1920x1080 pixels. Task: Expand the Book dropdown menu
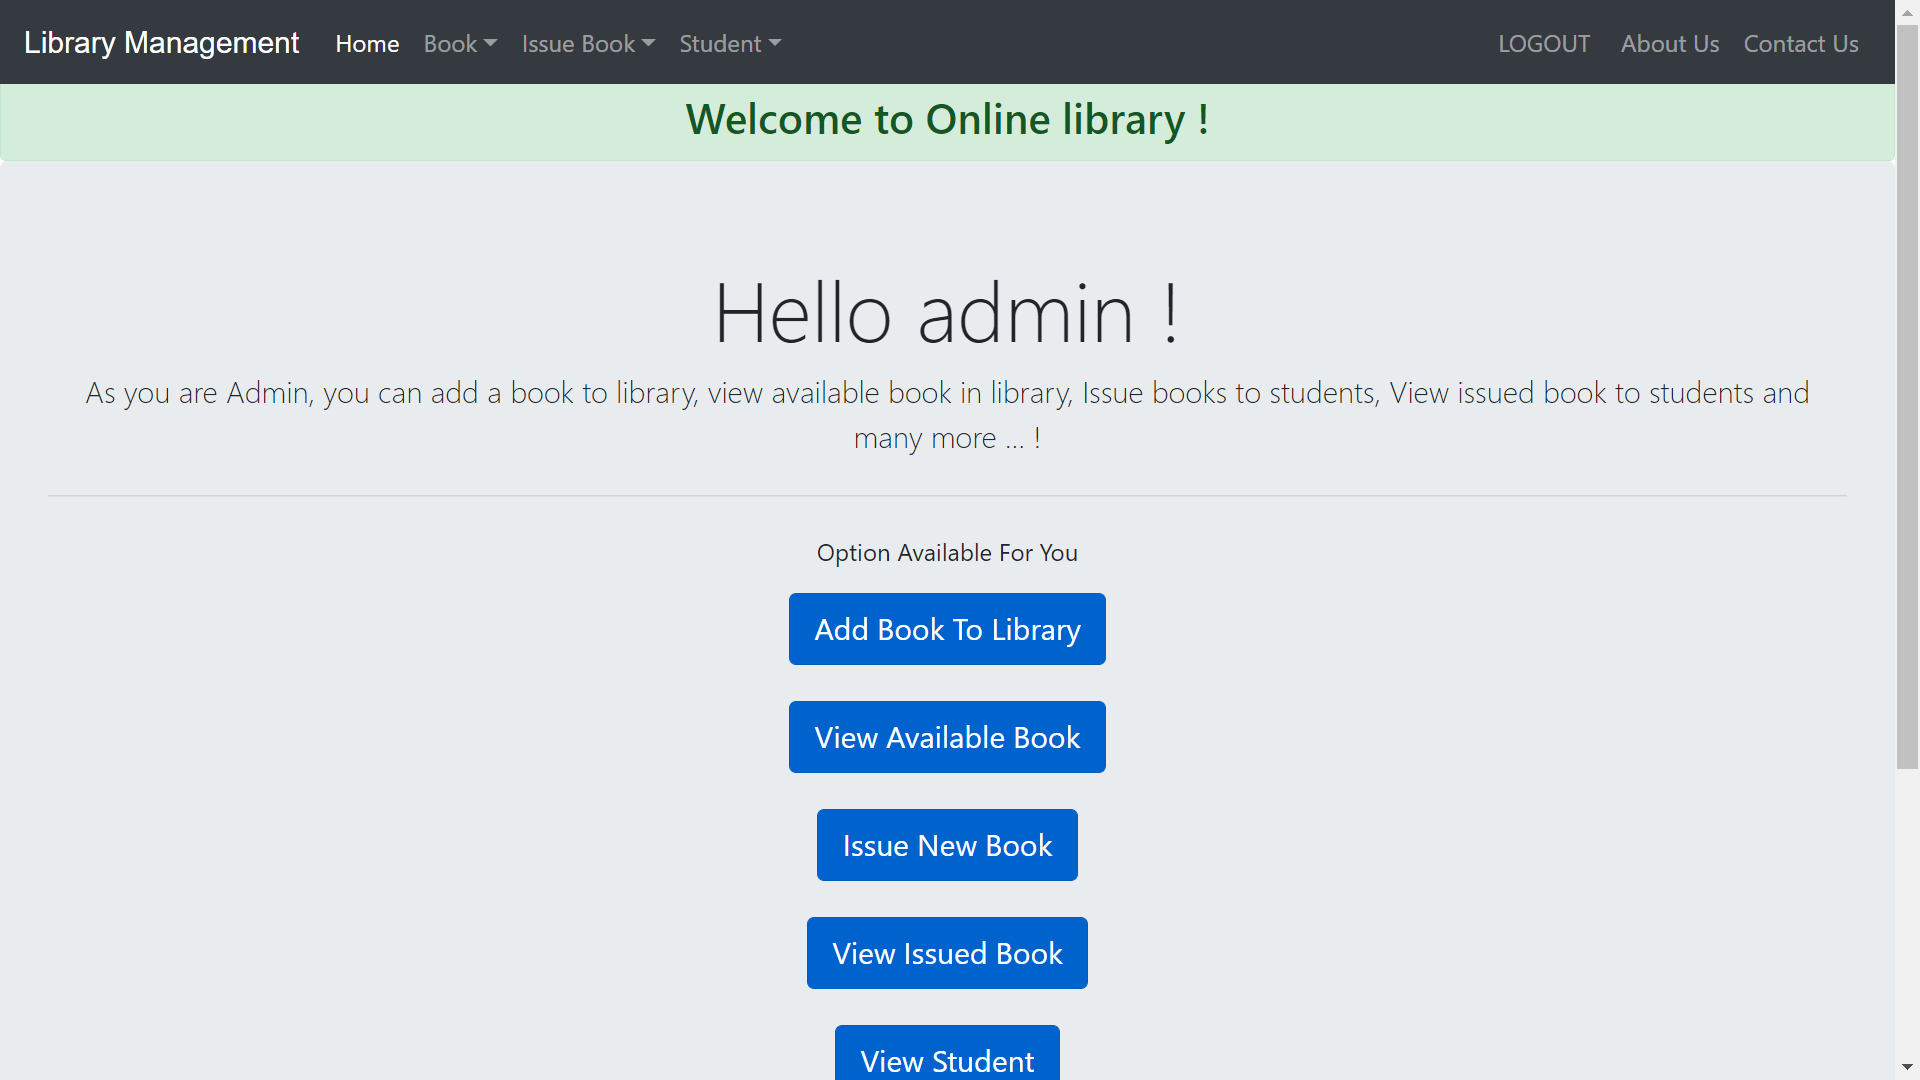pos(460,44)
